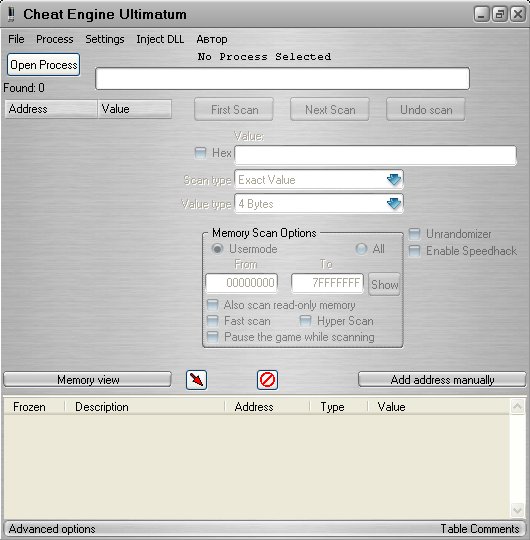Select the Usermode radio button
The width and height of the screenshot is (530, 540).
pos(217,249)
